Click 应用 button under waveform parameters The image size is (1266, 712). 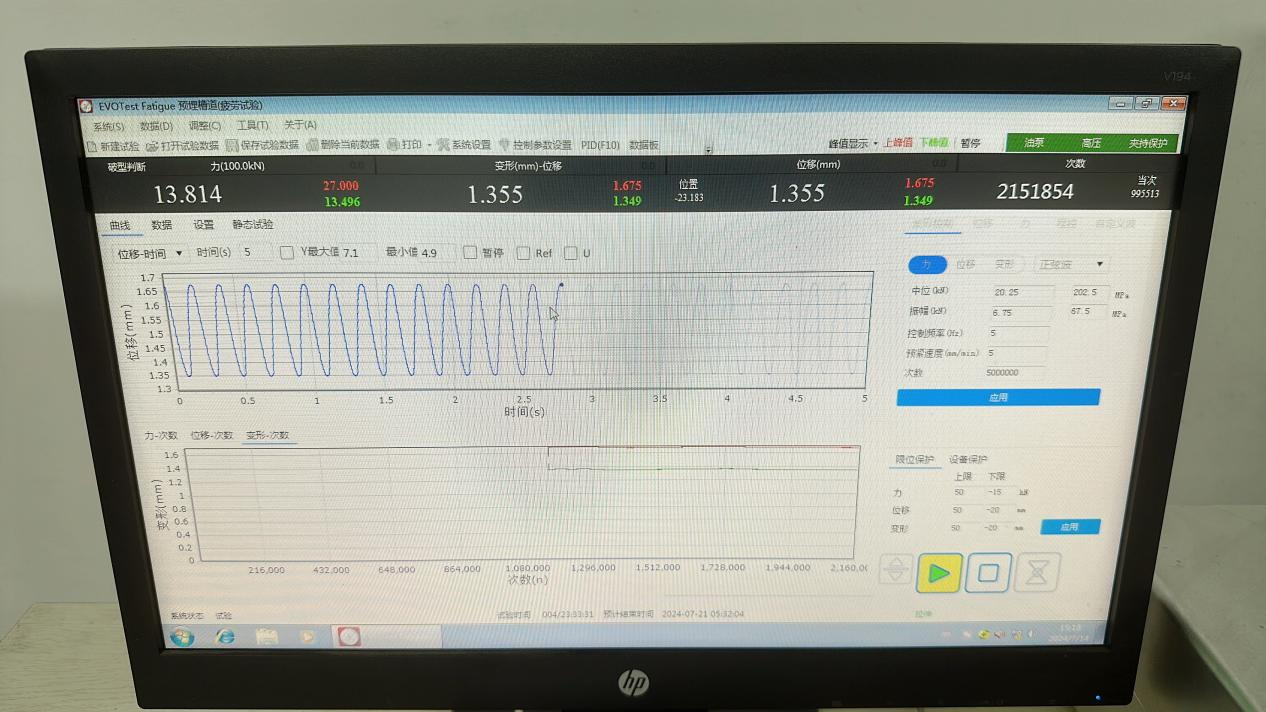pos(998,398)
